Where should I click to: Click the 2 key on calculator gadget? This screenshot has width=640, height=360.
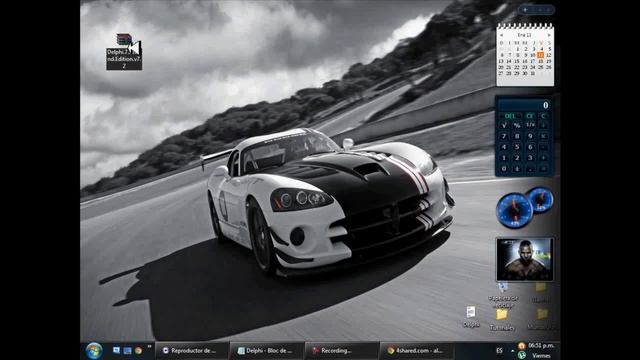pos(517,158)
